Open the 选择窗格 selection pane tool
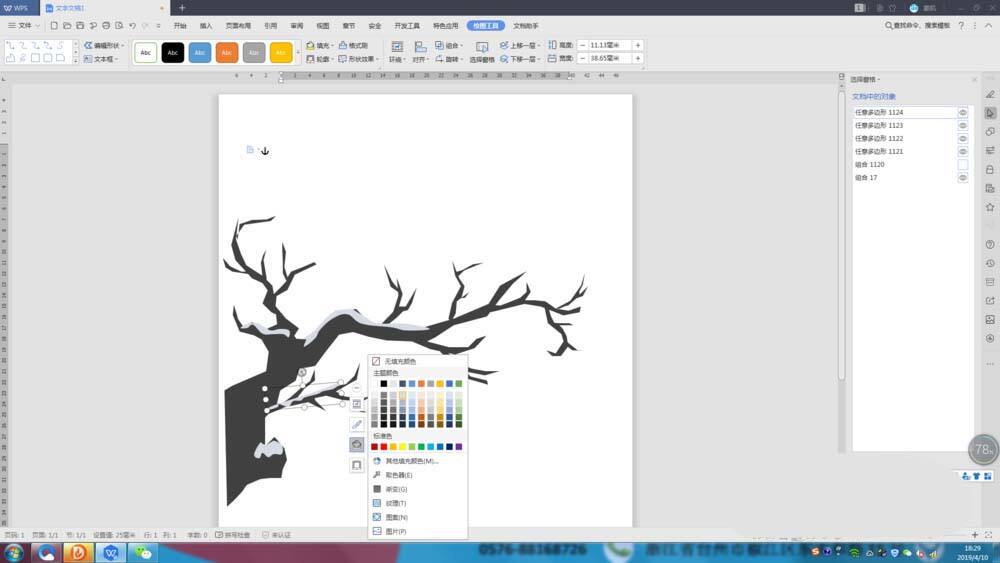 click(x=482, y=53)
